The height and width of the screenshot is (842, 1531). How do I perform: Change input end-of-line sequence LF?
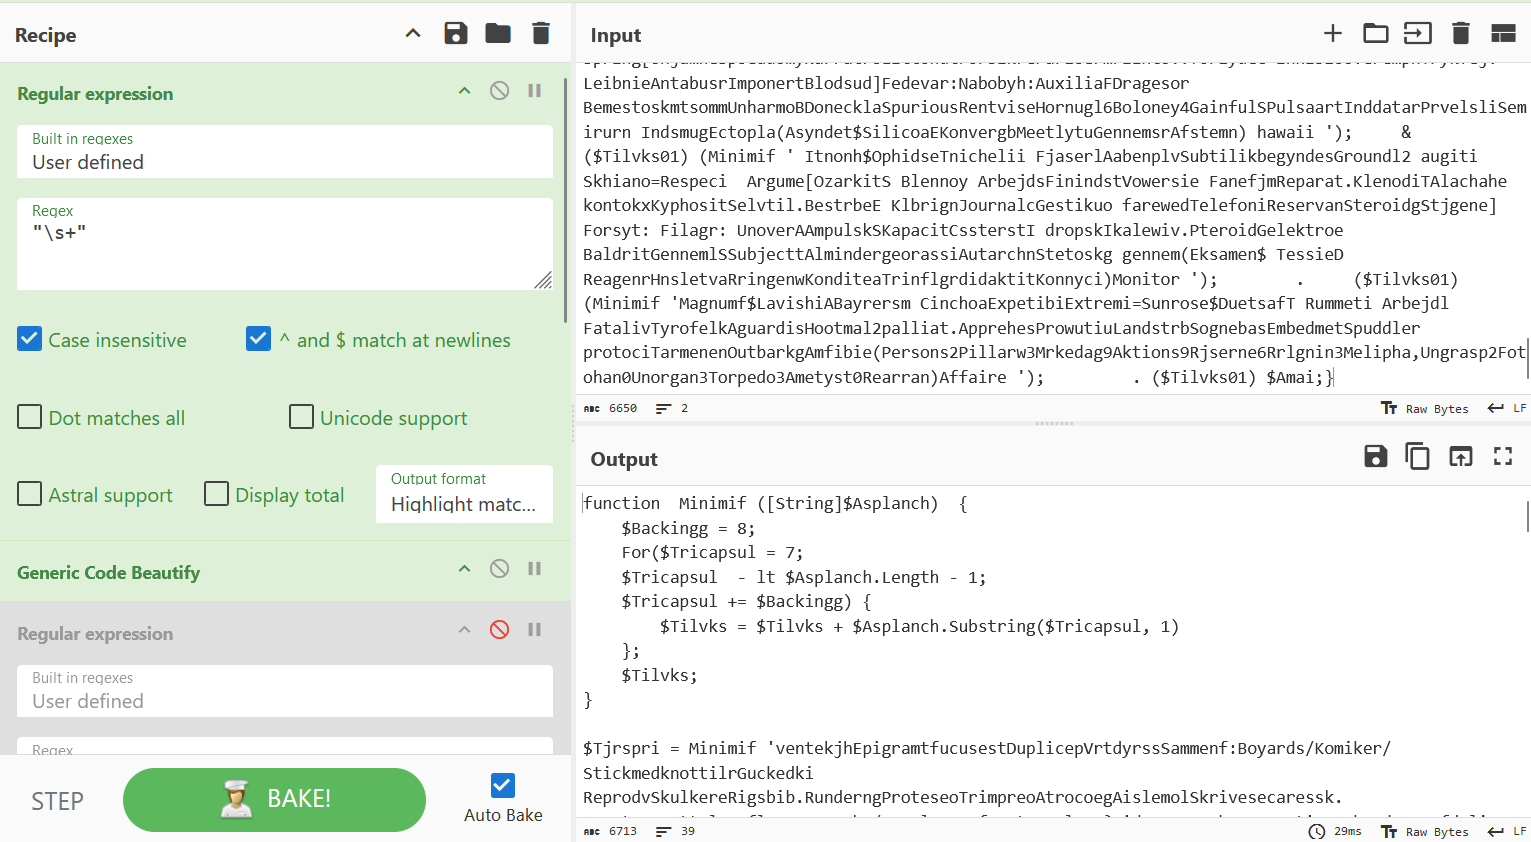point(1507,408)
